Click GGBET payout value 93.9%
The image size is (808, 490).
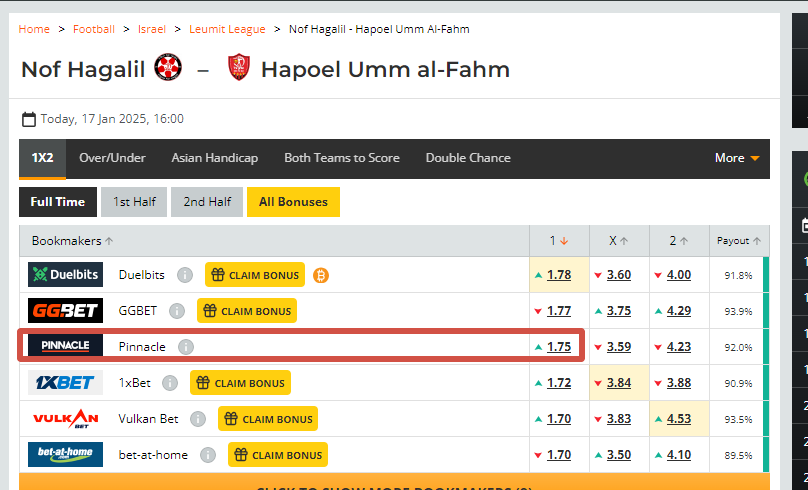(x=738, y=312)
